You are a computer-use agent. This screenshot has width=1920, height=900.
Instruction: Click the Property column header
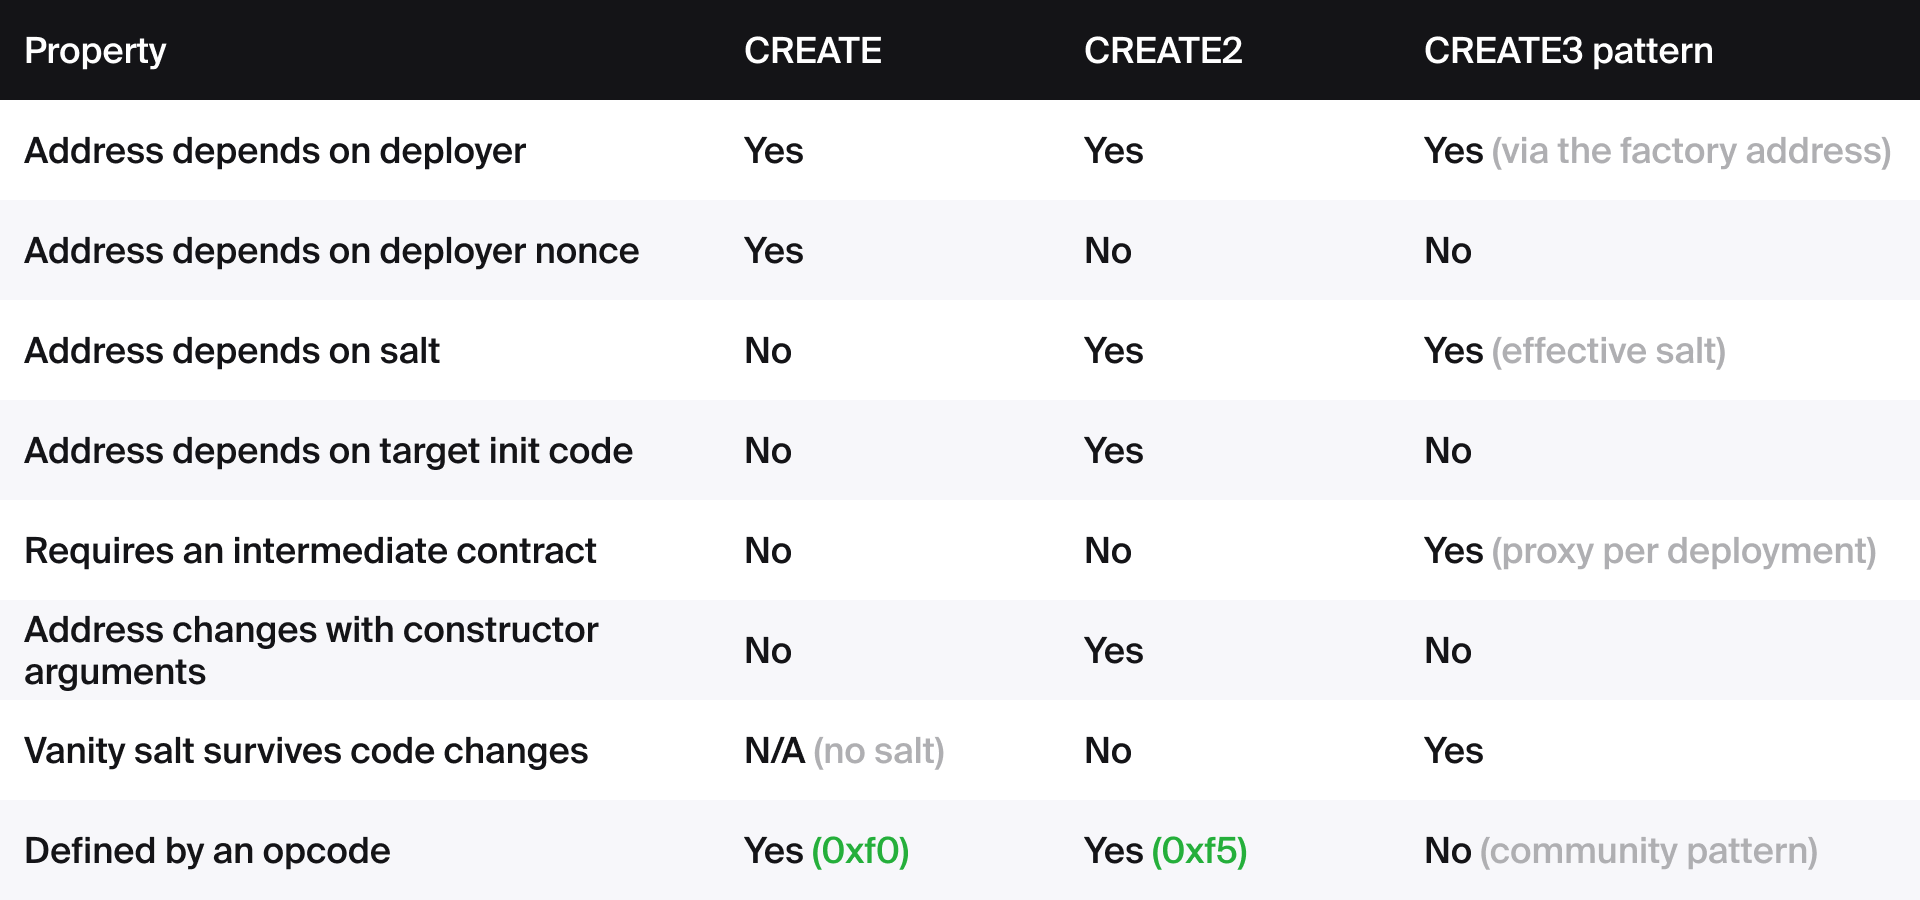click(x=95, y=51)
